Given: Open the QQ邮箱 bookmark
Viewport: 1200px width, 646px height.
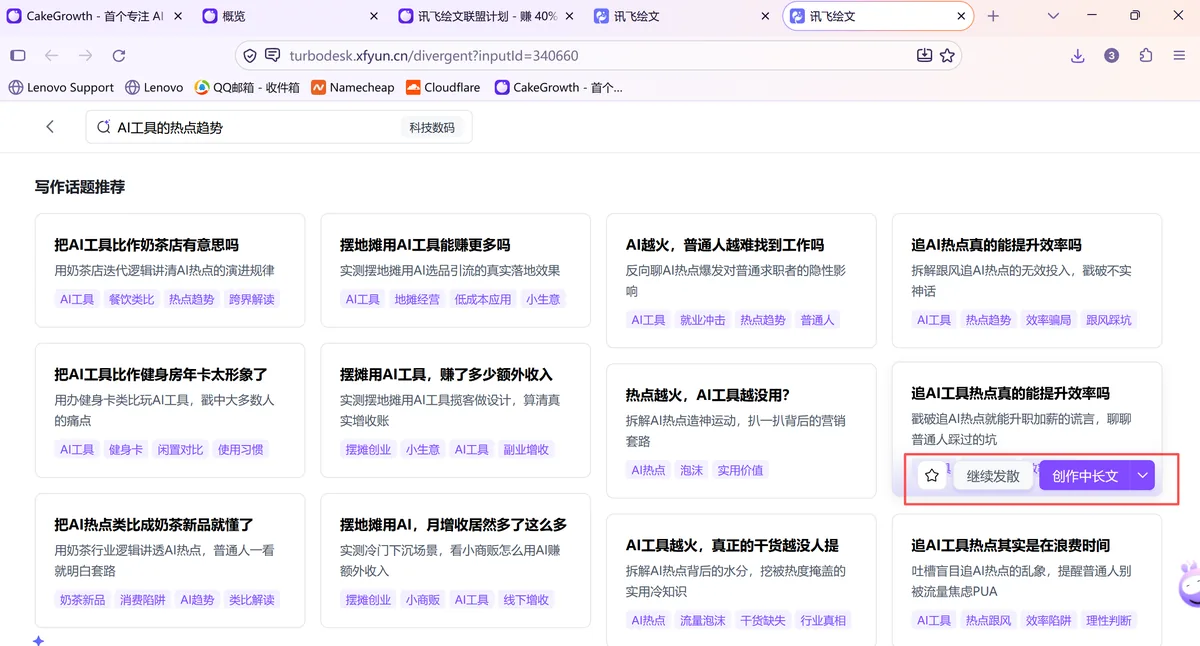Looking at the screenshot, I should [x=247, y=87].
